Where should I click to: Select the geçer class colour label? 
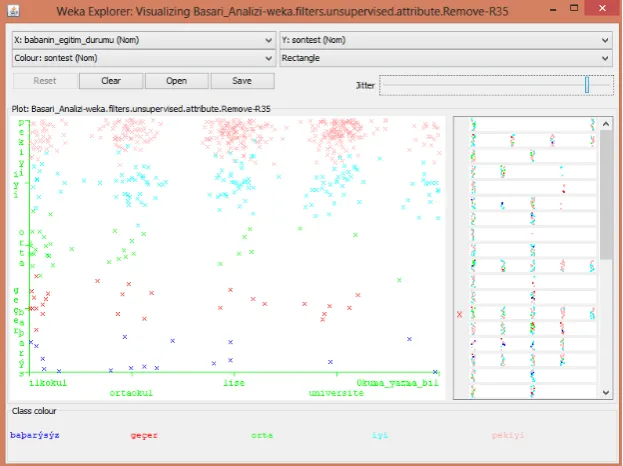point(144,435)
